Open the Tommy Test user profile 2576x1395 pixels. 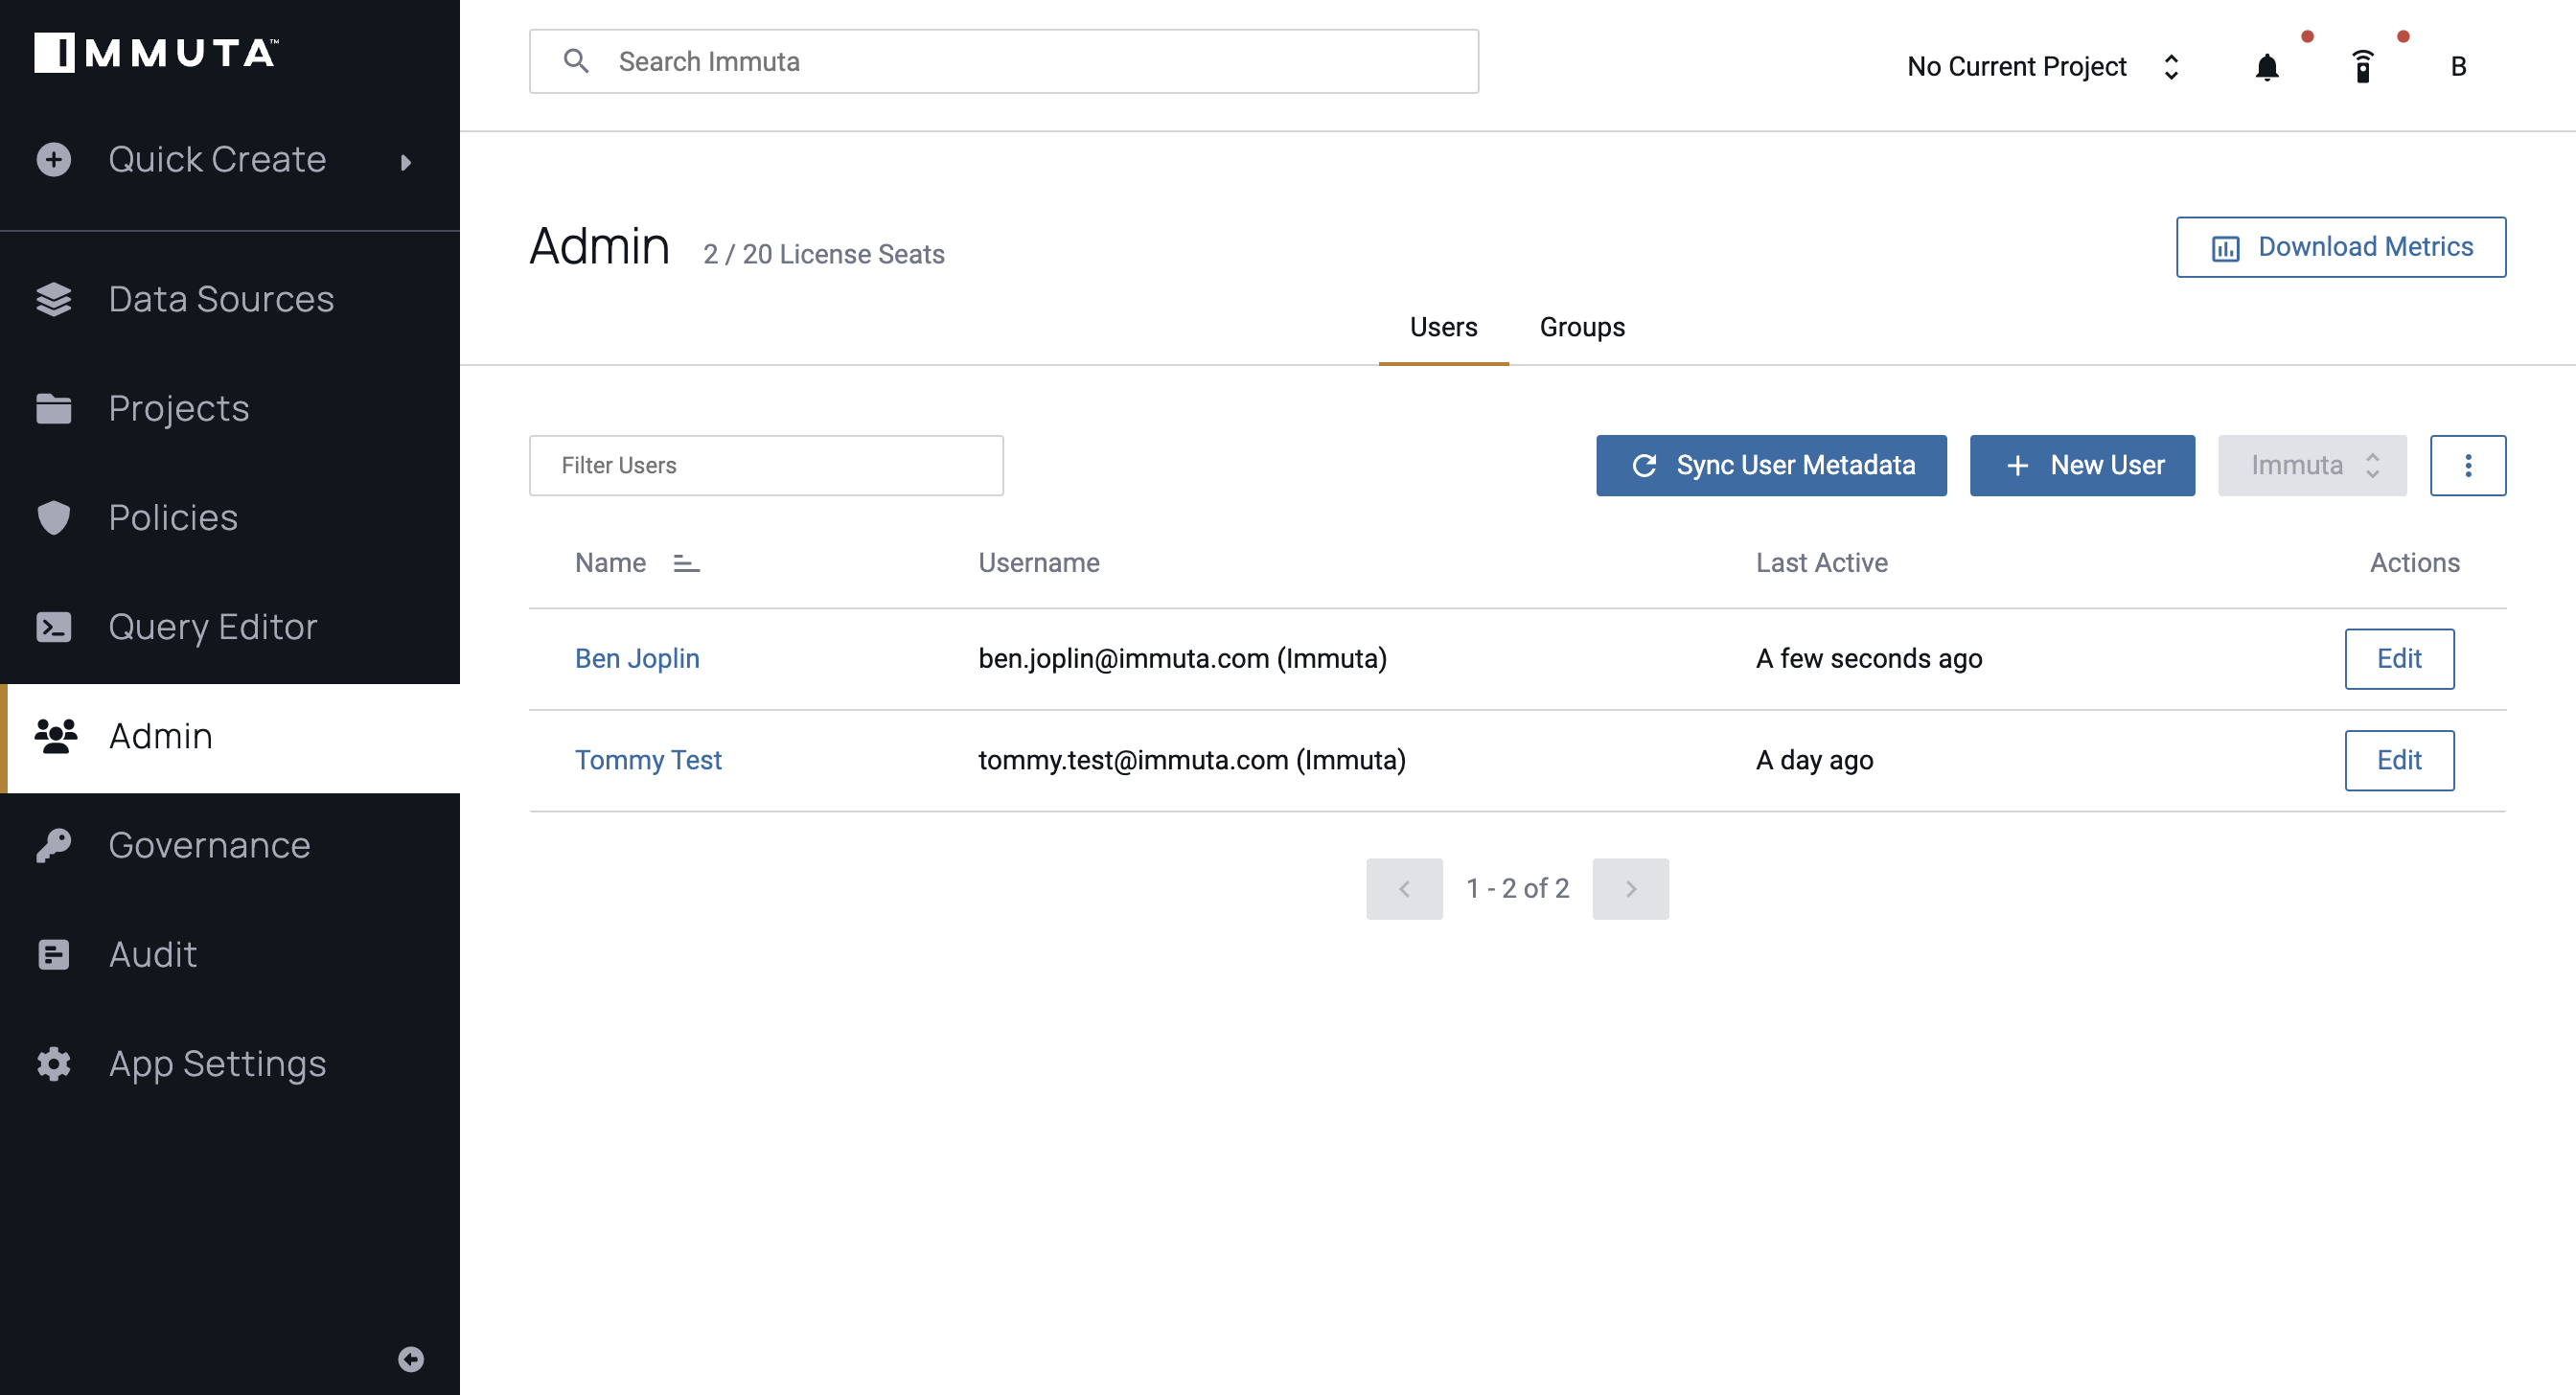coord(648,760)
